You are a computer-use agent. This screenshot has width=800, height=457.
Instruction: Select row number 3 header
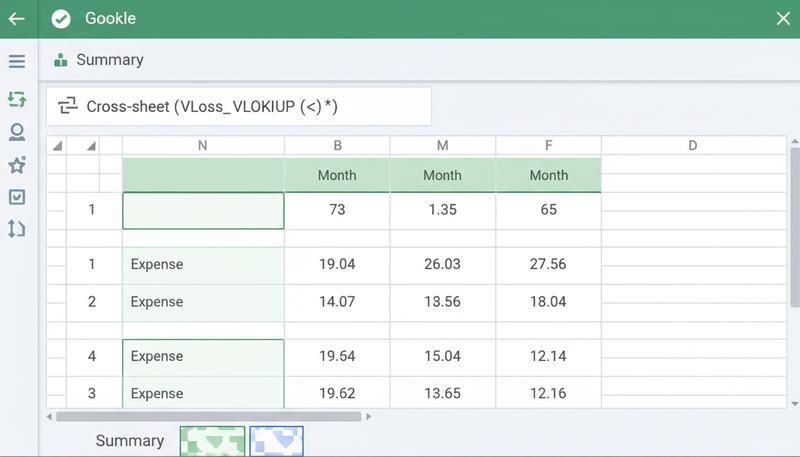[x=92, y=393]
